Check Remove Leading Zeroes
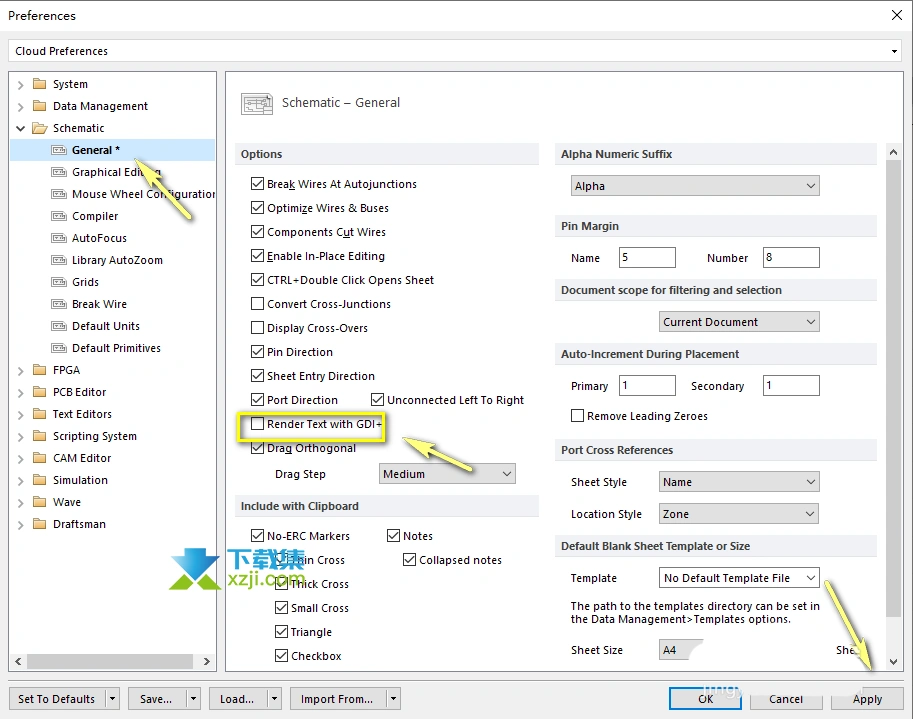 (x=578, y=416)
